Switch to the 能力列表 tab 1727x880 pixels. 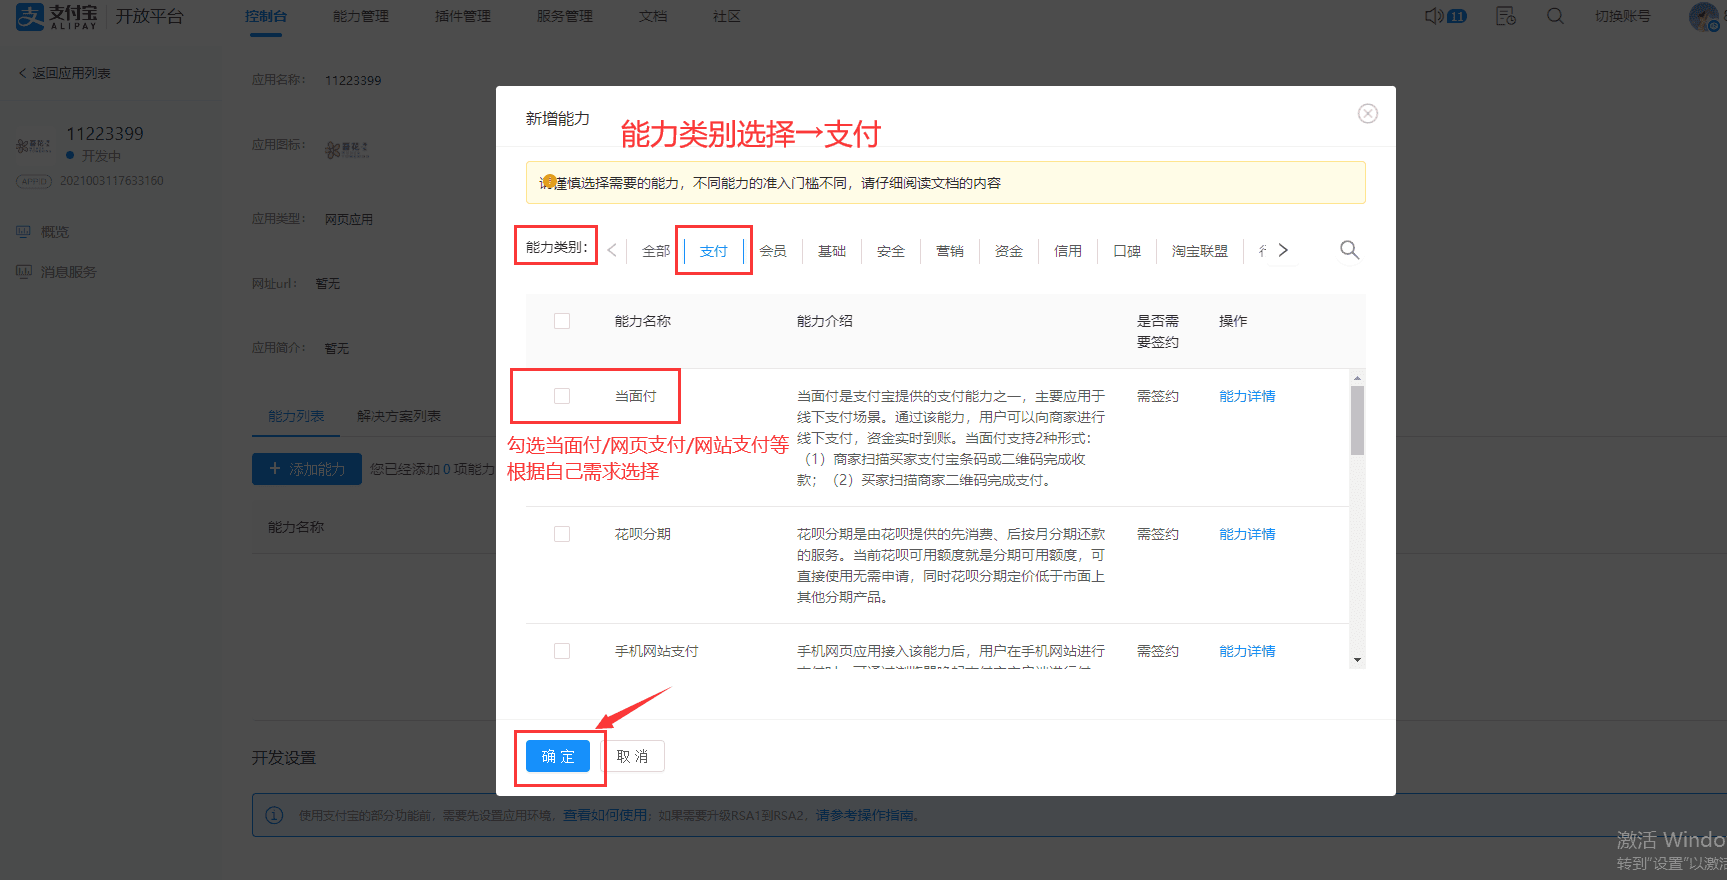point(296,416)
